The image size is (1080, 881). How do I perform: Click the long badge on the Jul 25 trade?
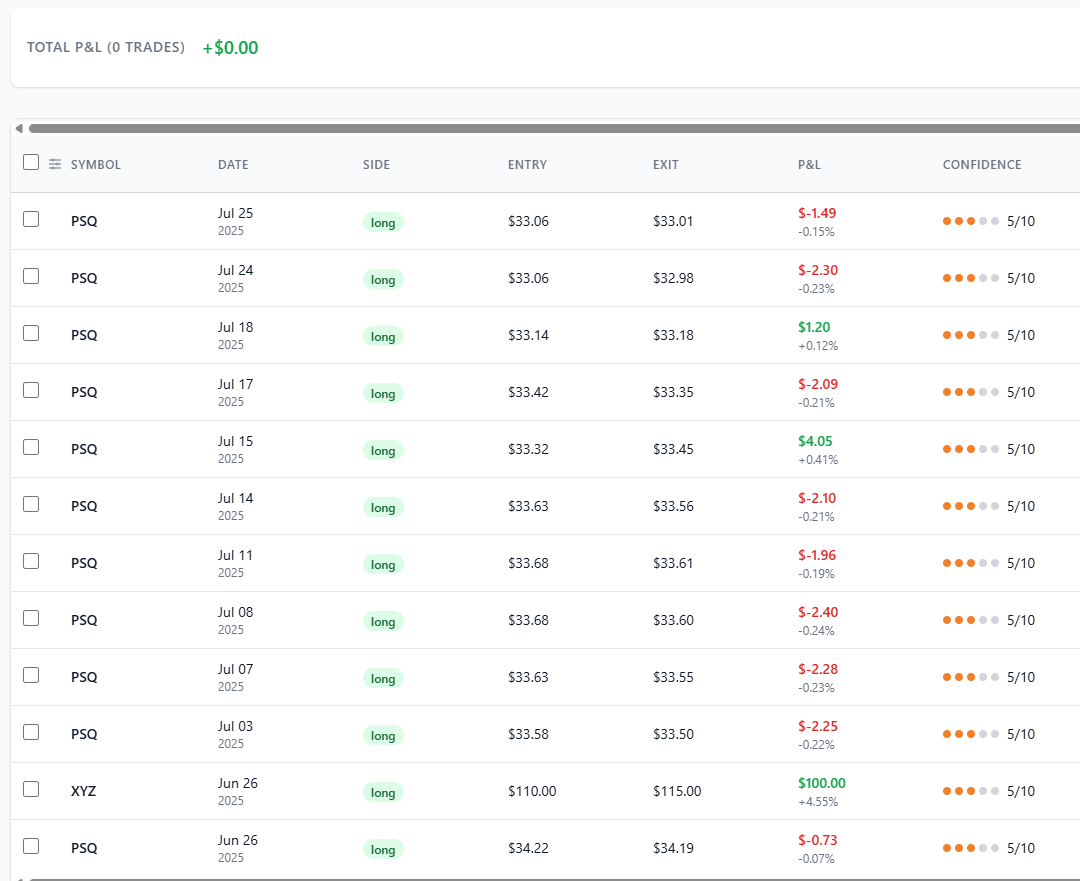pos(383,222)
